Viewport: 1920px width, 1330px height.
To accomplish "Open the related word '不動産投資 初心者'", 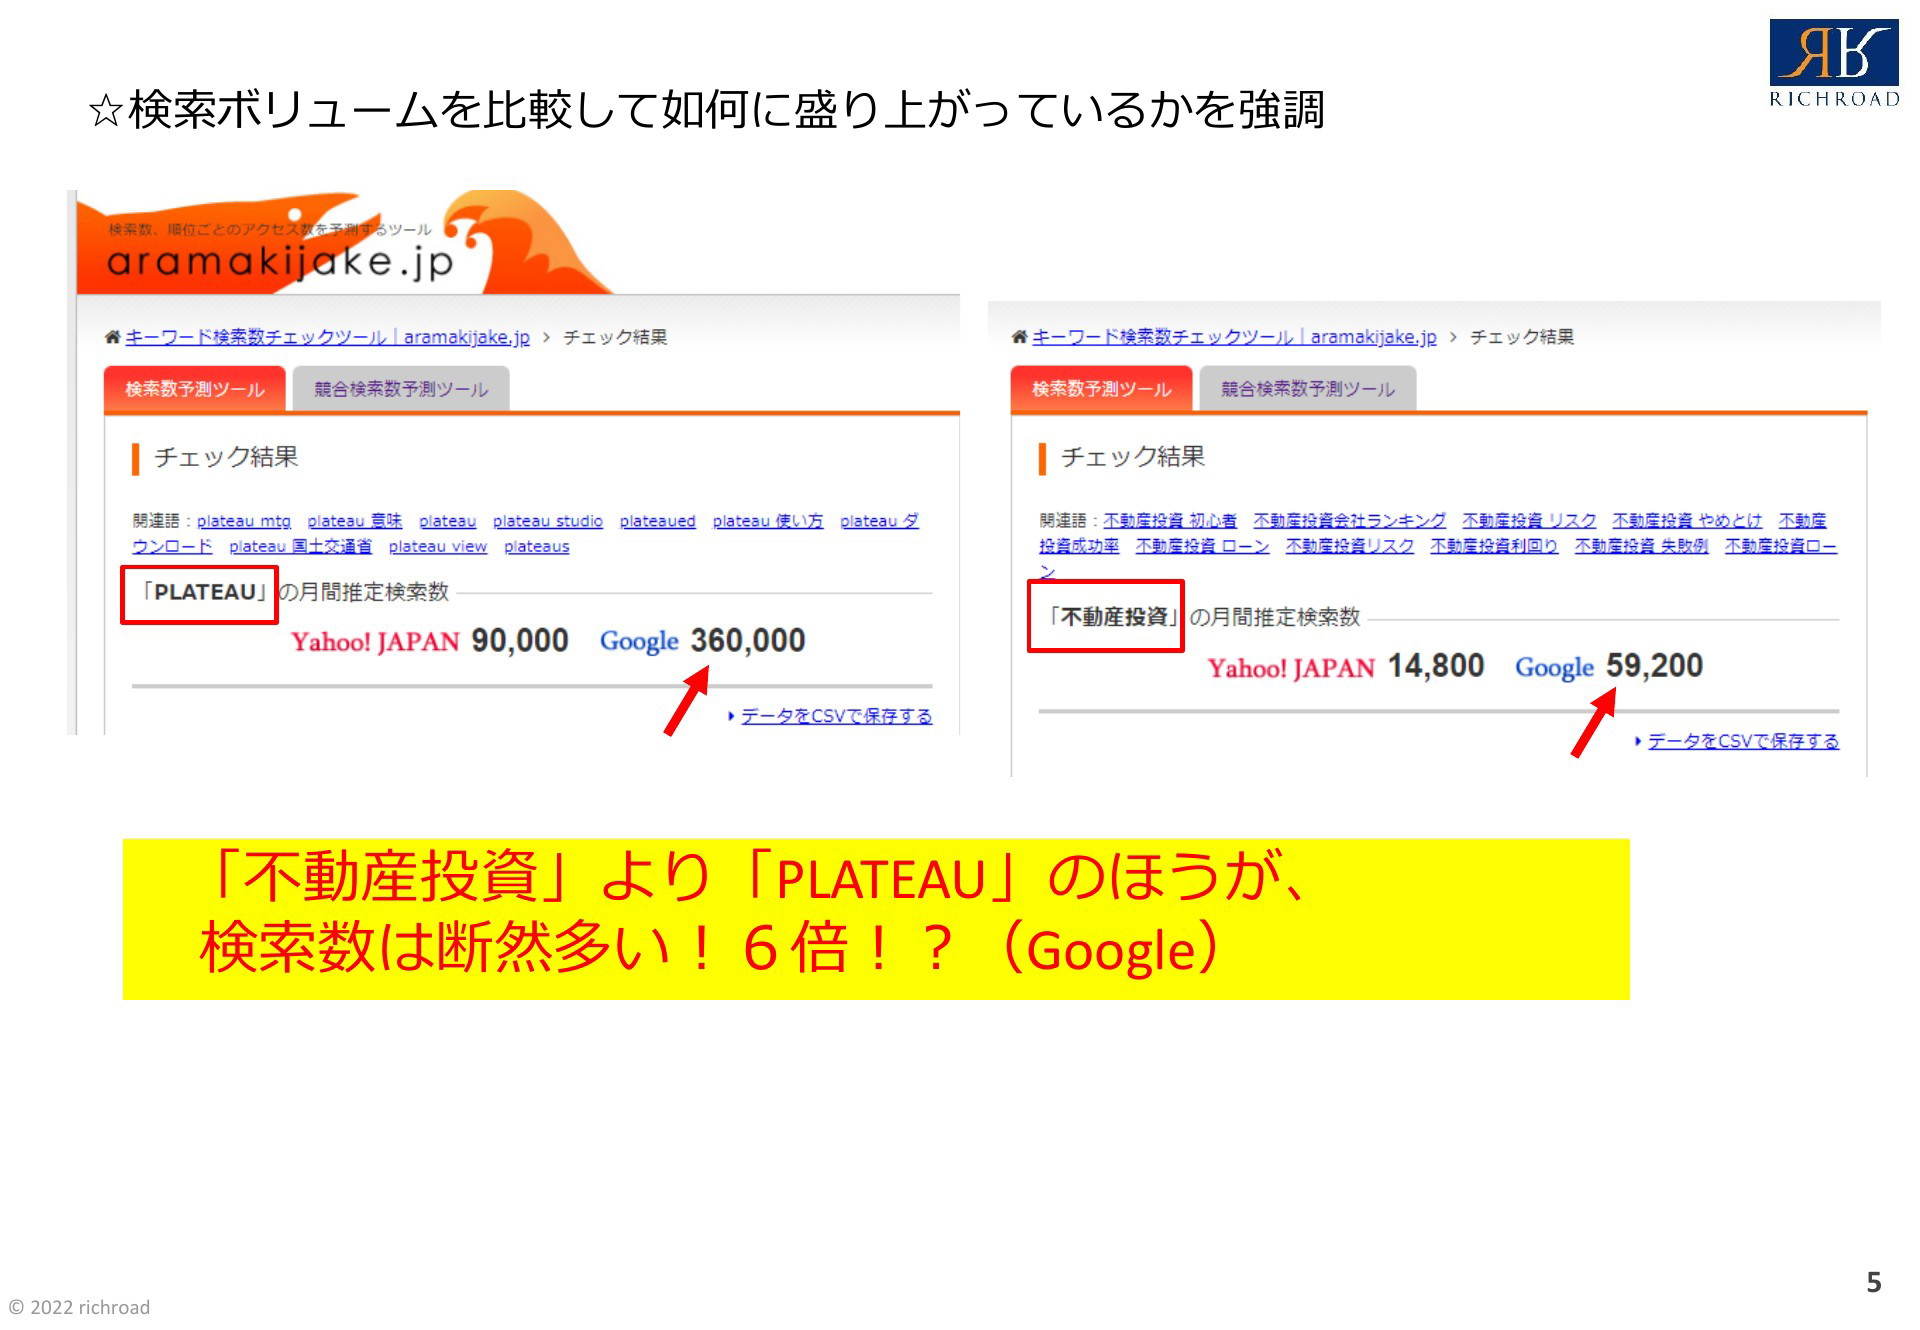I will (1170, 521).
